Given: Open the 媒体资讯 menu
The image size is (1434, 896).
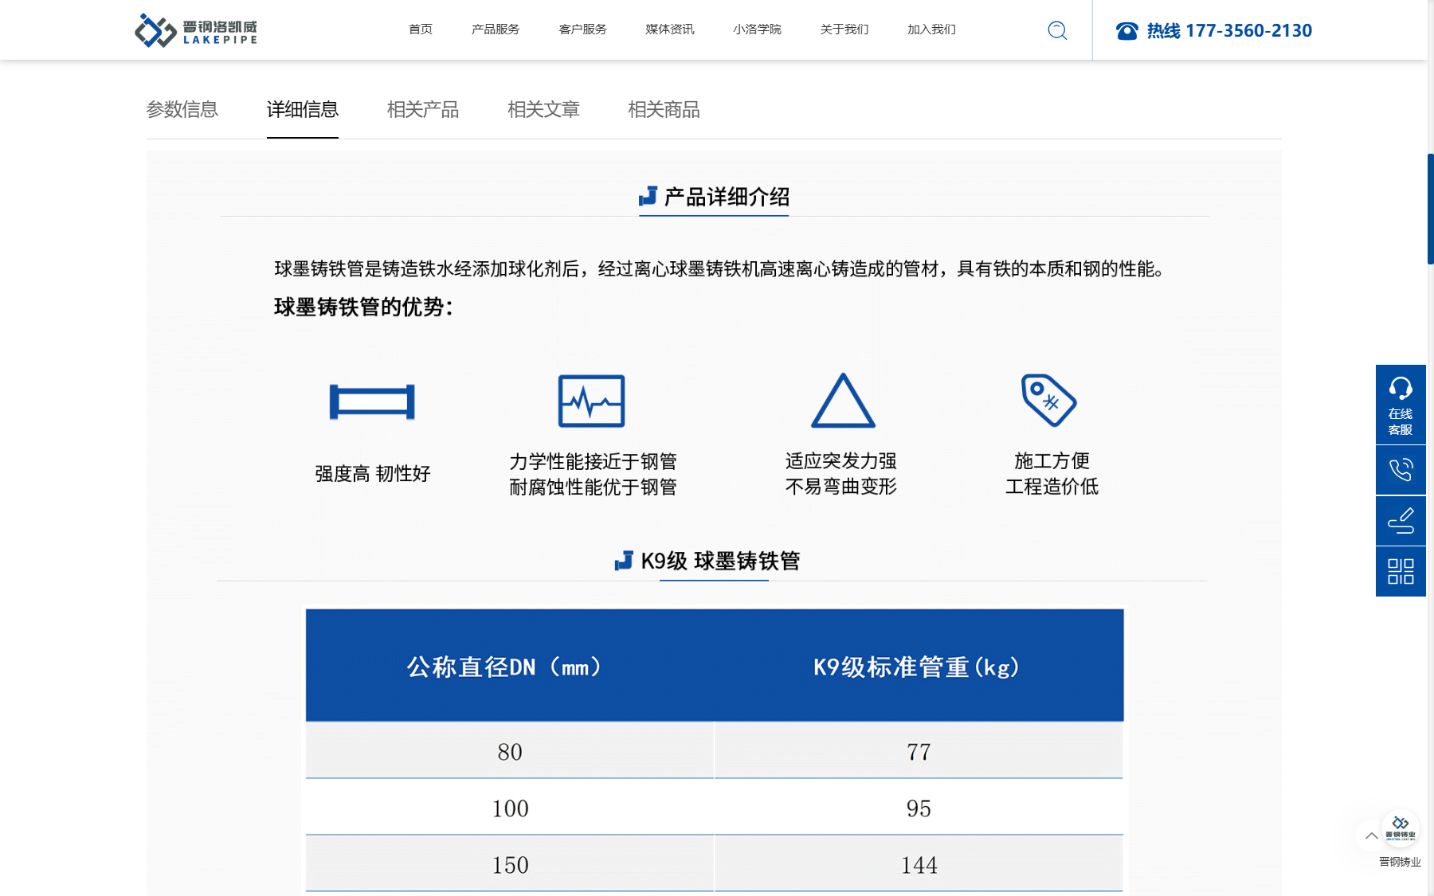Looking at the screenshot, I should tap(670, 29).
